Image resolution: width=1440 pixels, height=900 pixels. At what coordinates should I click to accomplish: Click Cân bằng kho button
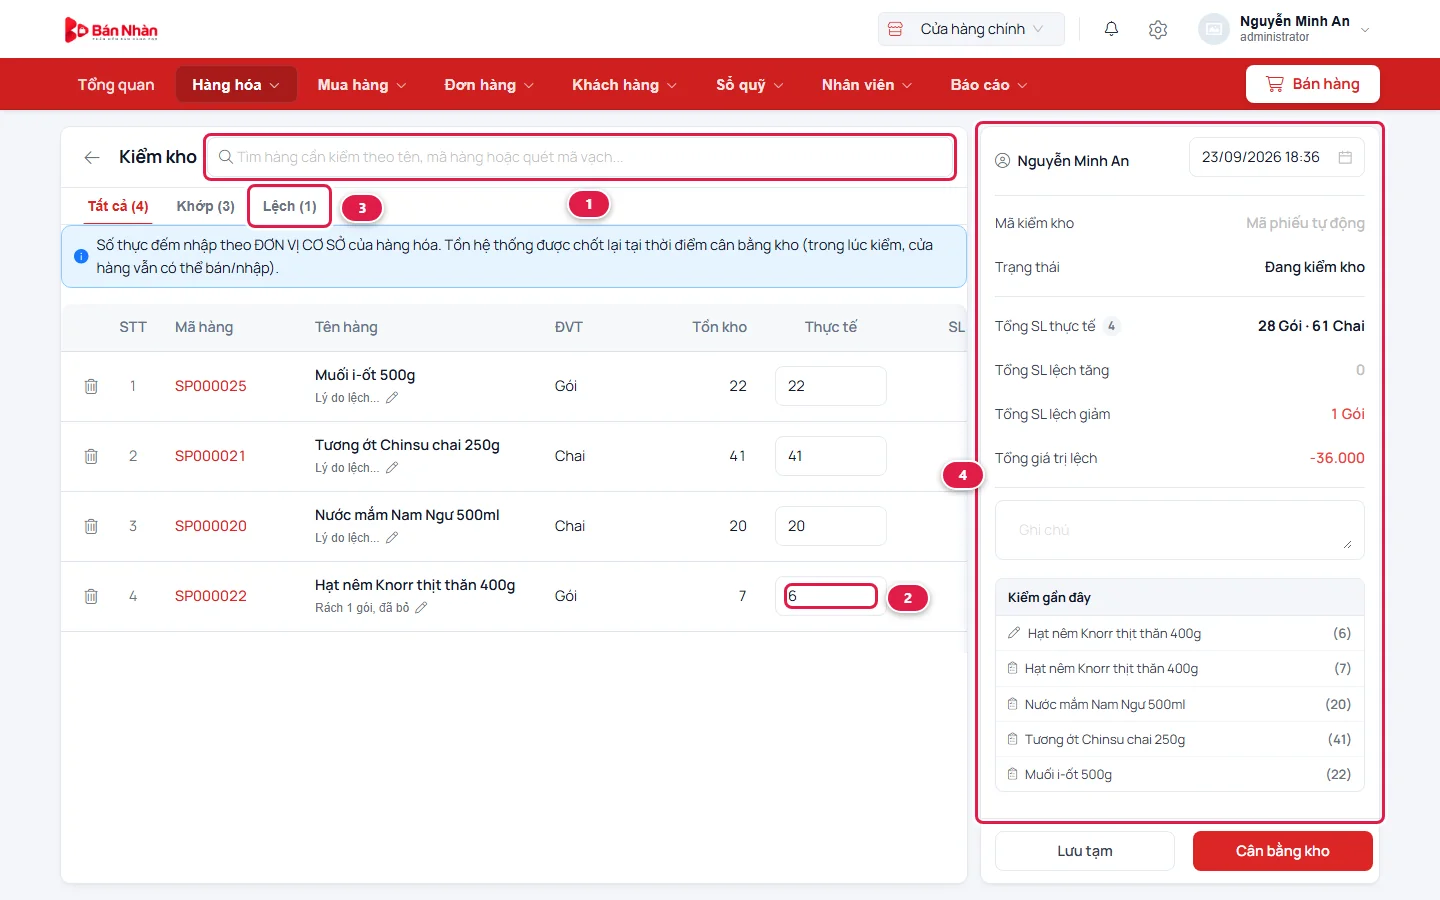[1283, 851]
